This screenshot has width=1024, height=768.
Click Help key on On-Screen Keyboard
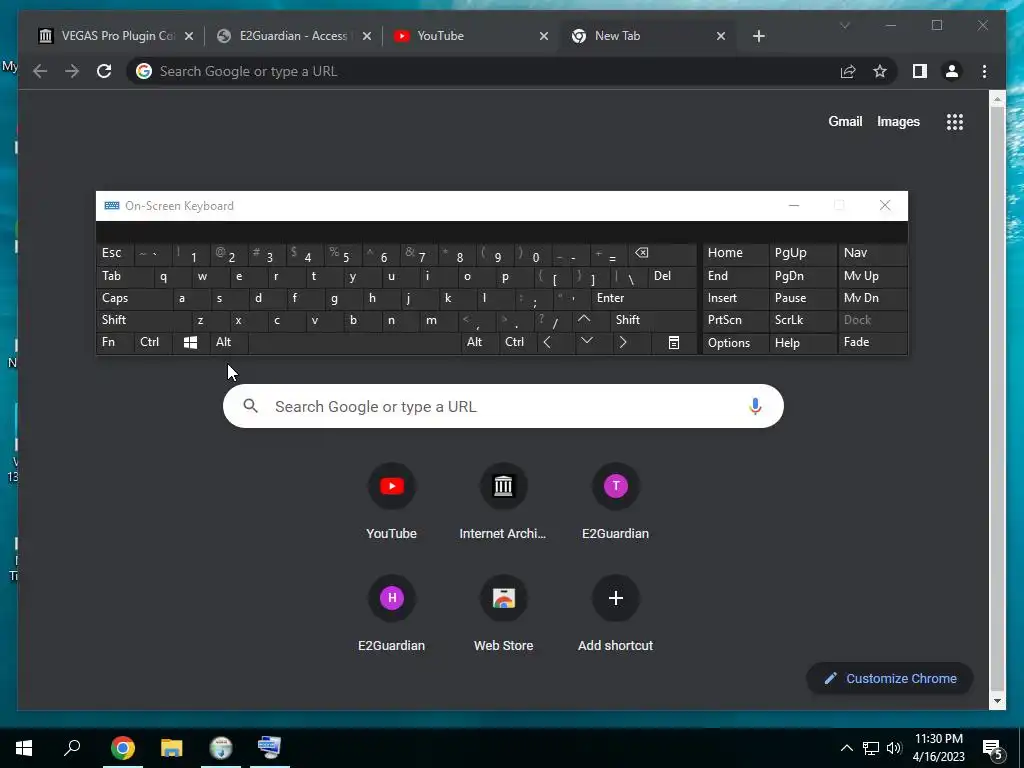pyautogui.click(x=803, y=343)
